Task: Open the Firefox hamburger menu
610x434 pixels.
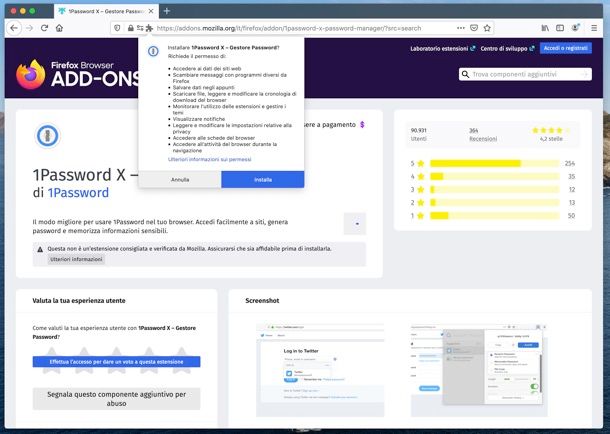Action: click(x=594, y=28)
